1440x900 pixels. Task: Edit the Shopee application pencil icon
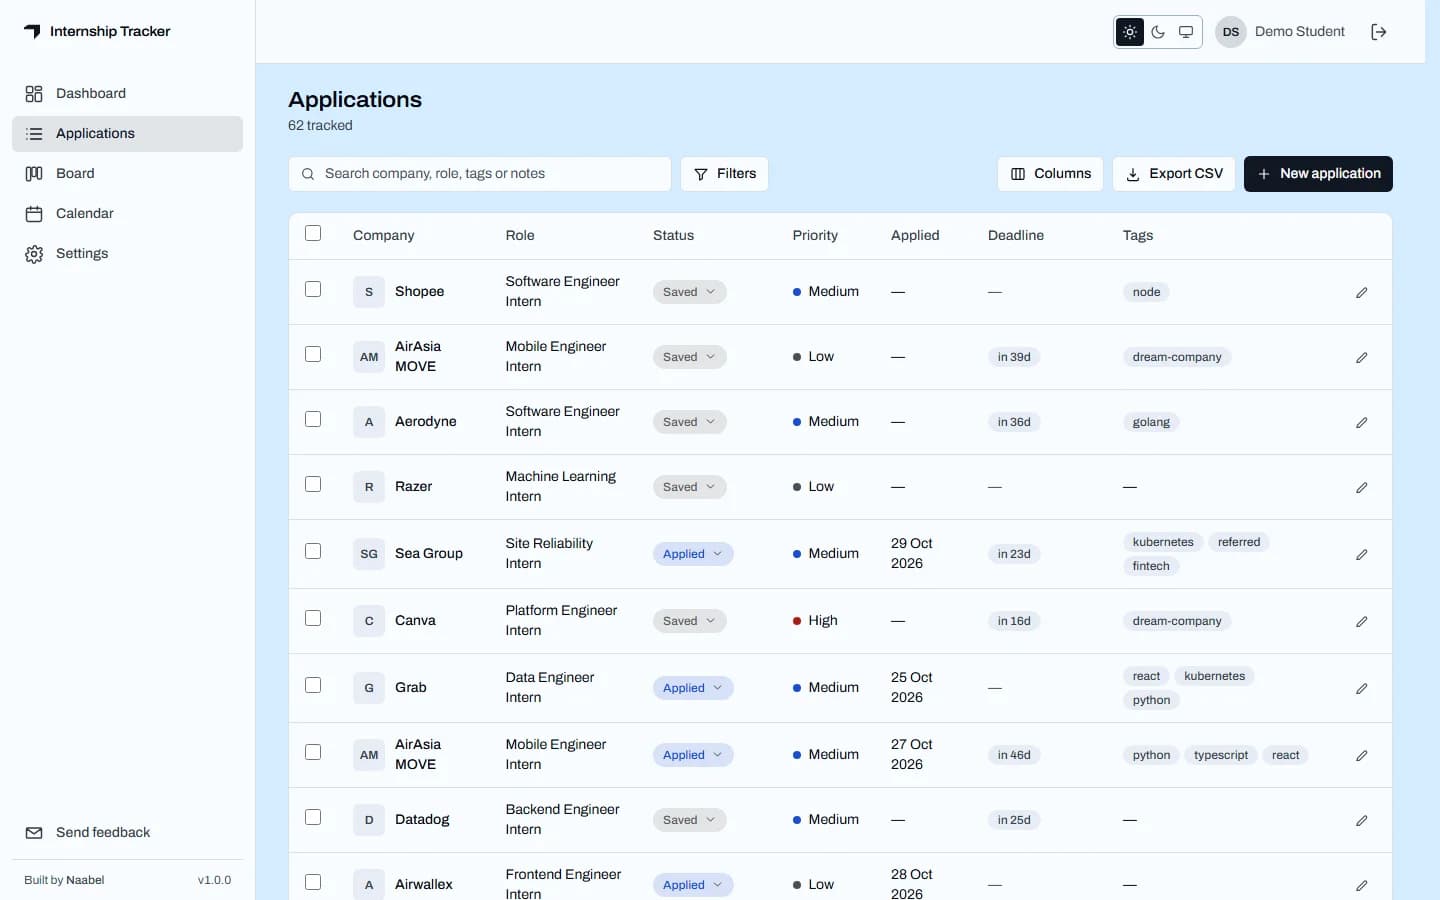coord(1362,293)
